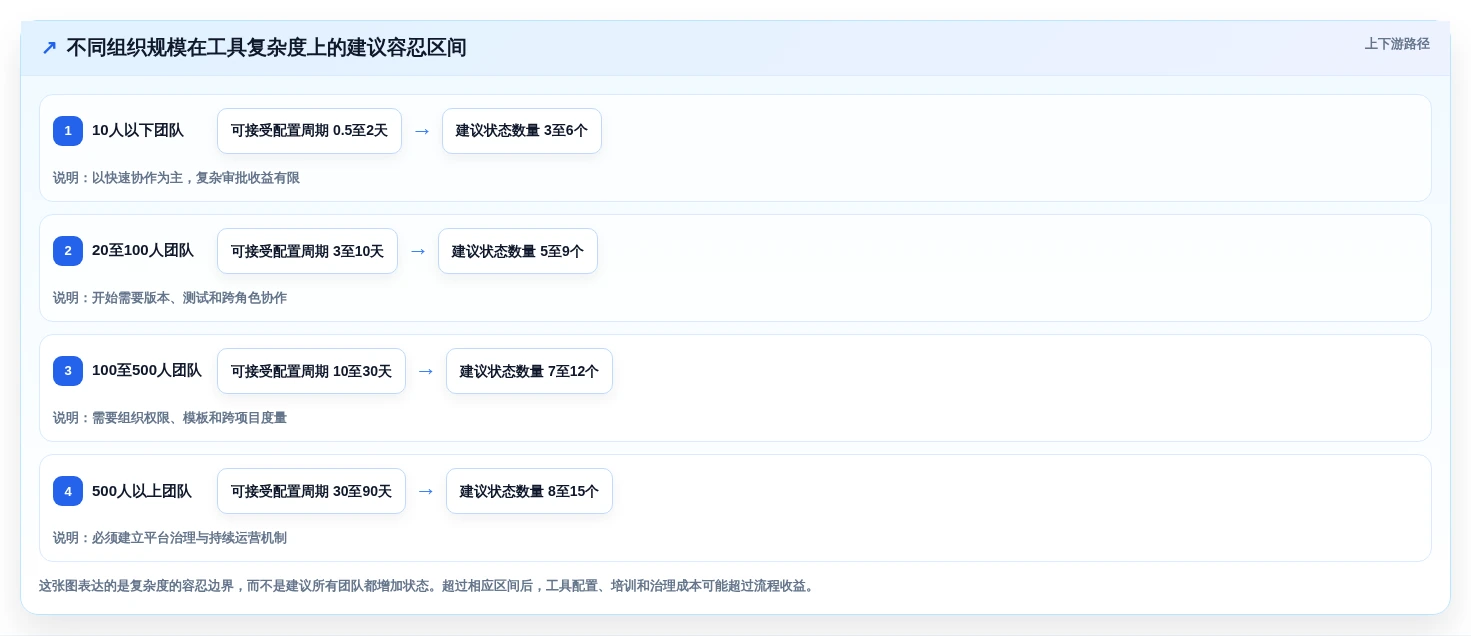
Task: Click the note 必须建立平台治理与持续运营机制
Action: click(189, 538)
